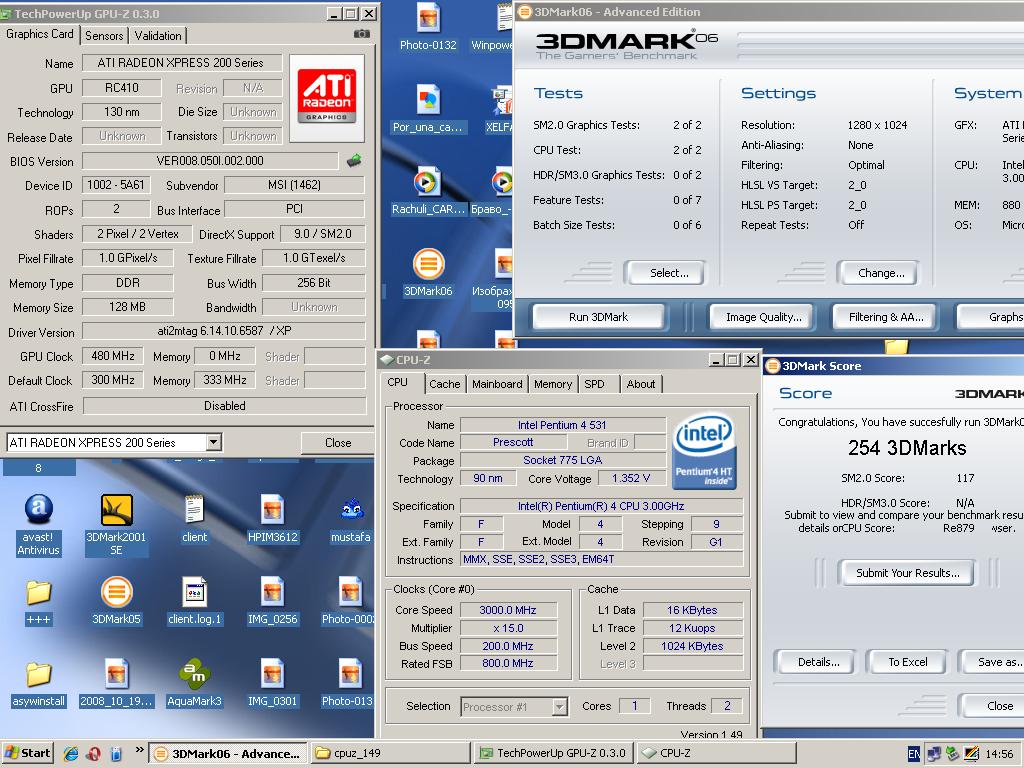The width and height of the screenshot is (1024, 768).
Task: Switch to TechPowerUp GPU-Z taskbar item
Action: (x=554, y=753)
